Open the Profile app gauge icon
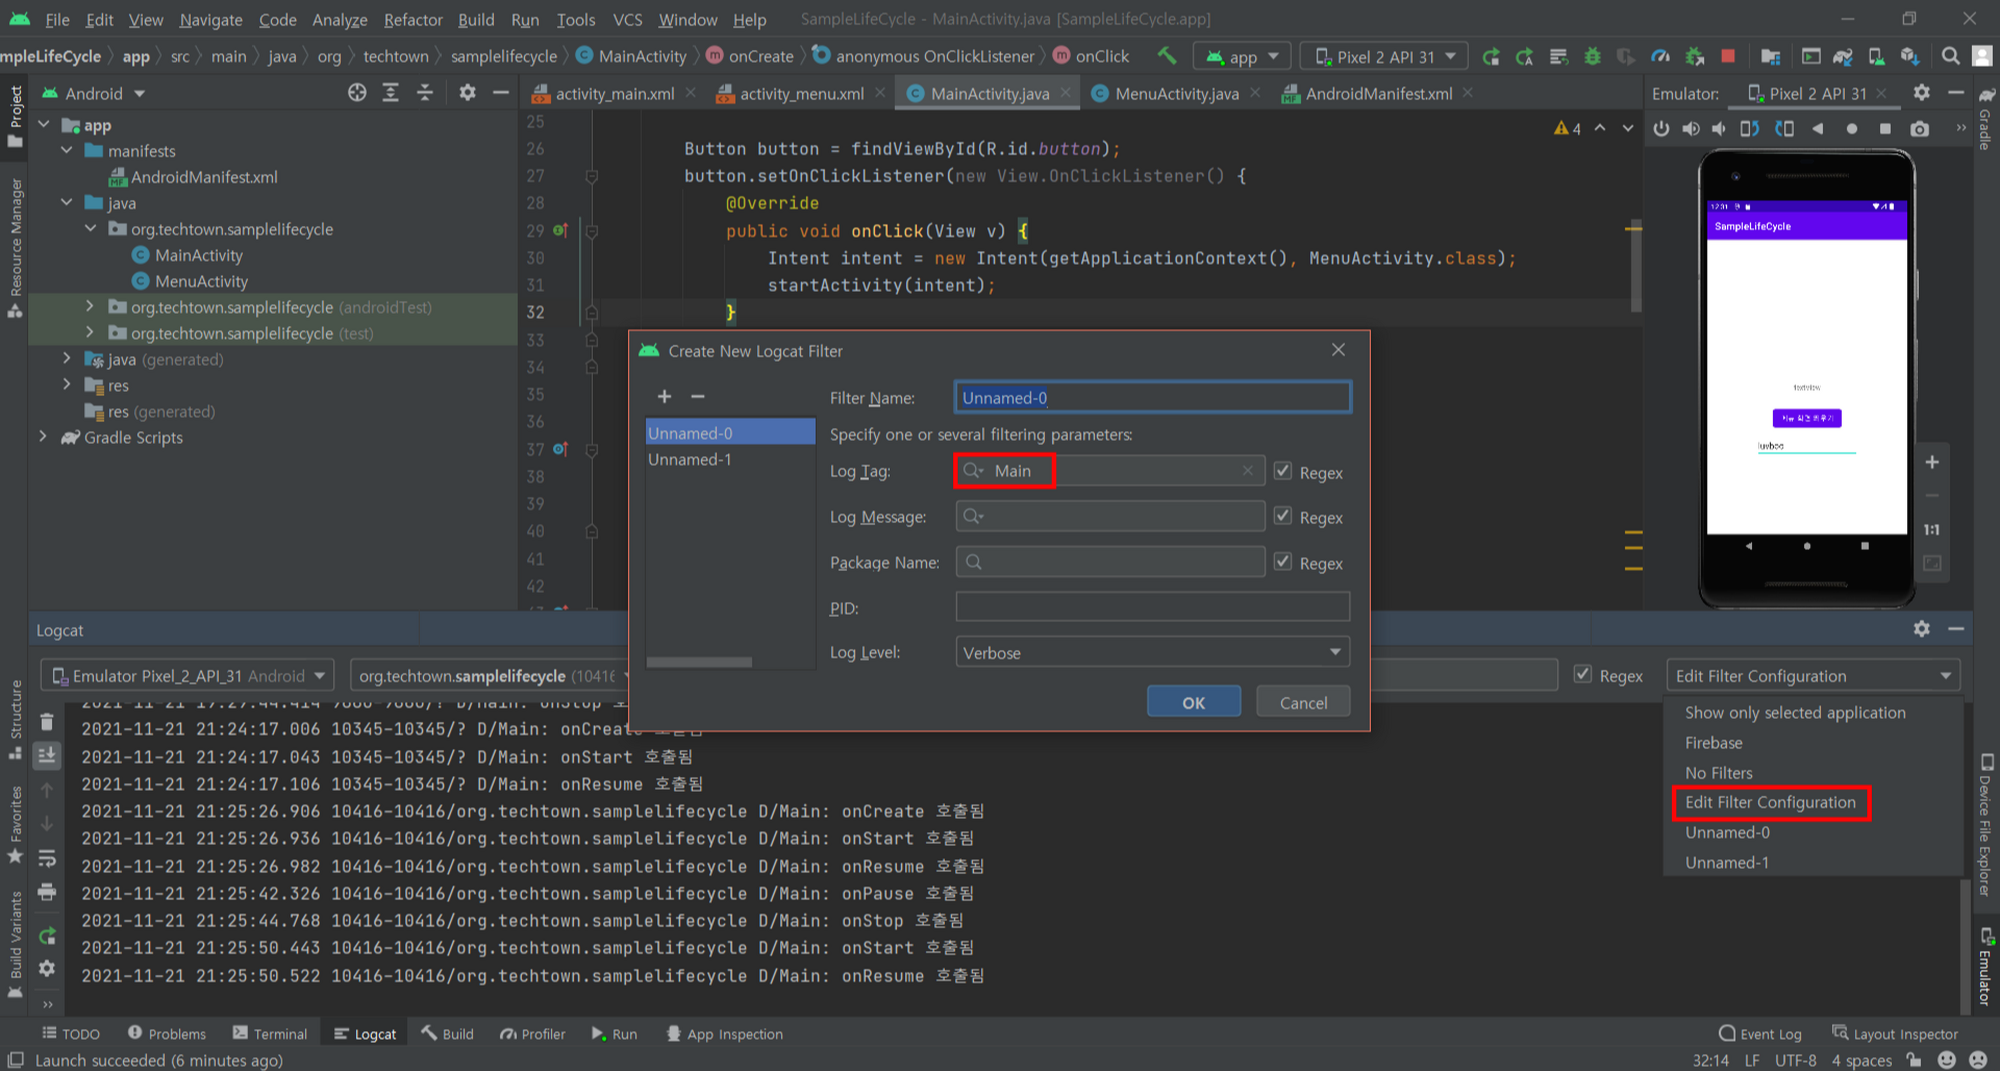 click(1660, 56)
